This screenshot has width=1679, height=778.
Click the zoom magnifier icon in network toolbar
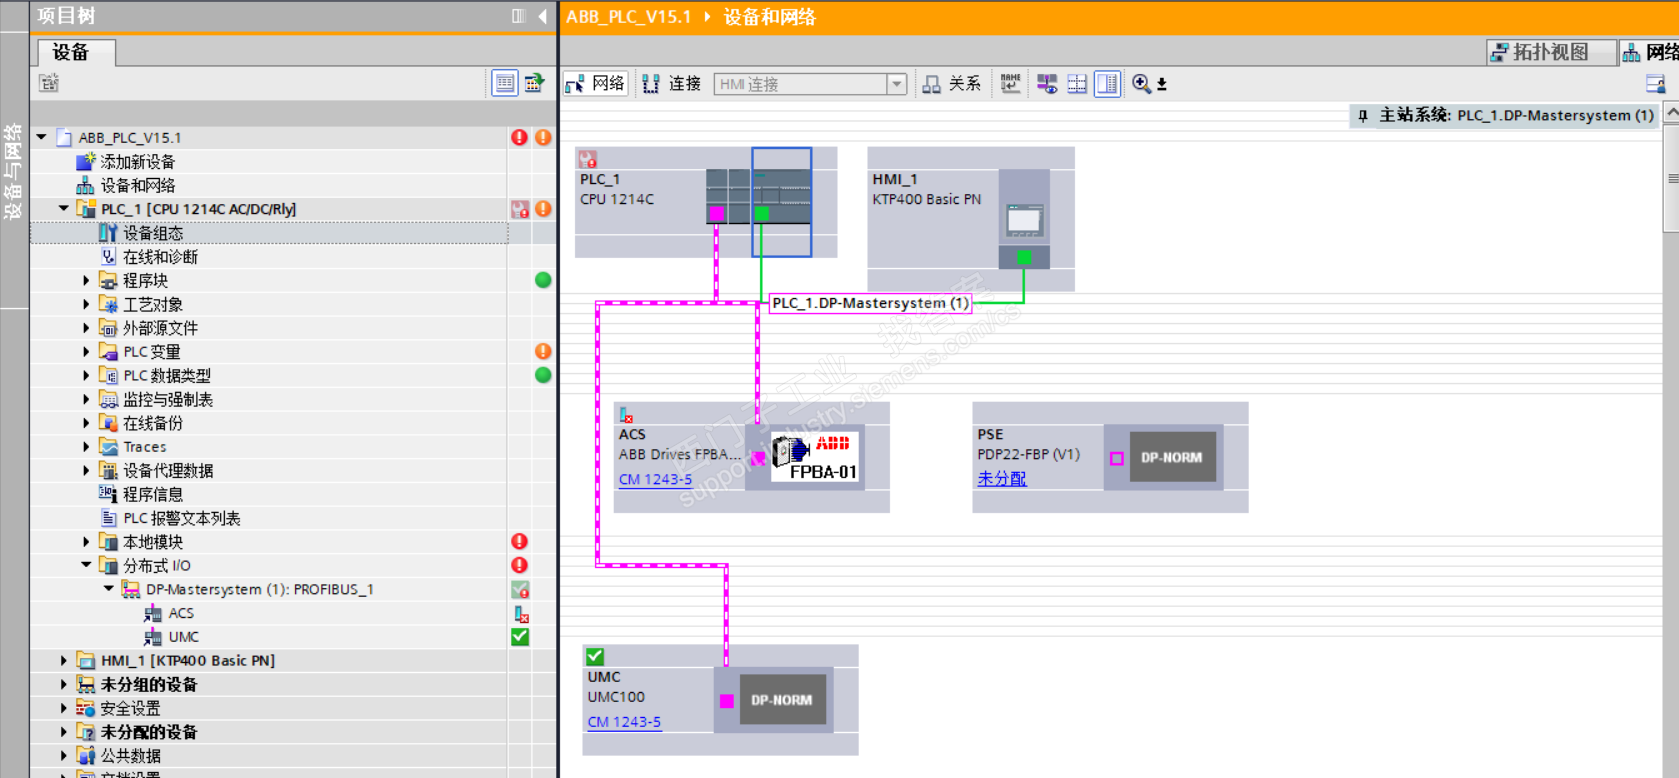tap(1141, 84)
